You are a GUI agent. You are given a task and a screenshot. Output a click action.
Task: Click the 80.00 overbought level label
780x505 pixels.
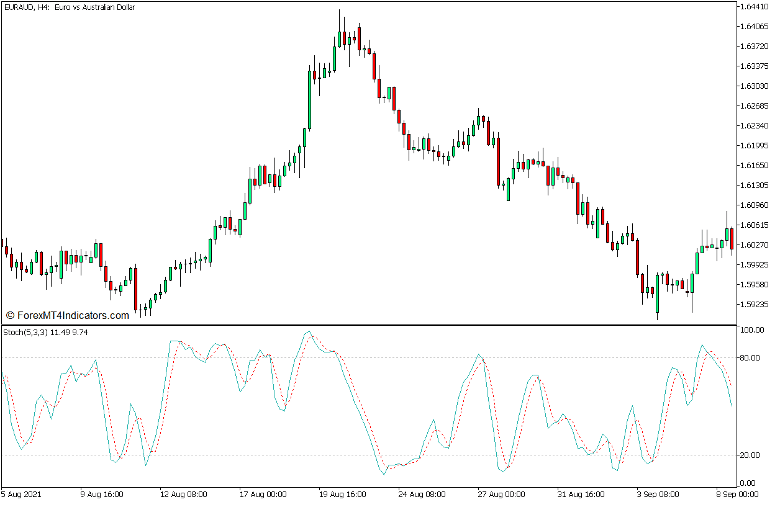click(x=751, y=358)
